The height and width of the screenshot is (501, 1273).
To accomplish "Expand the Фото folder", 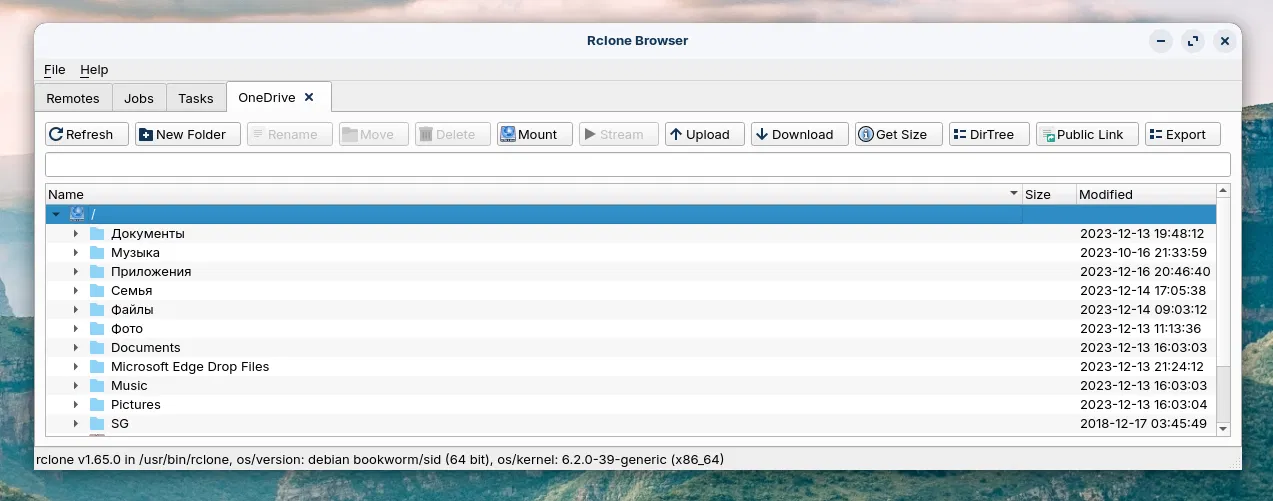I will [75, 328].
